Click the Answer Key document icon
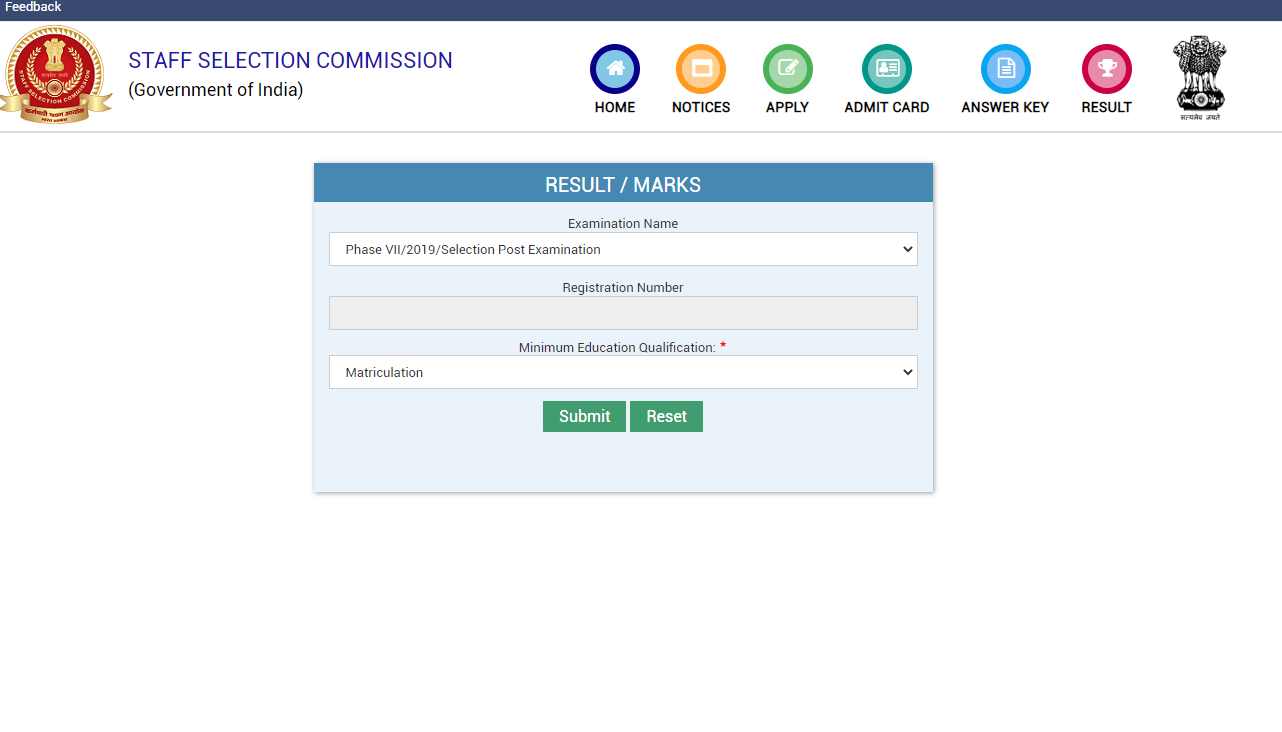Image resolution: width=1282 pixels, height=732 pixels. [1005, 69]
